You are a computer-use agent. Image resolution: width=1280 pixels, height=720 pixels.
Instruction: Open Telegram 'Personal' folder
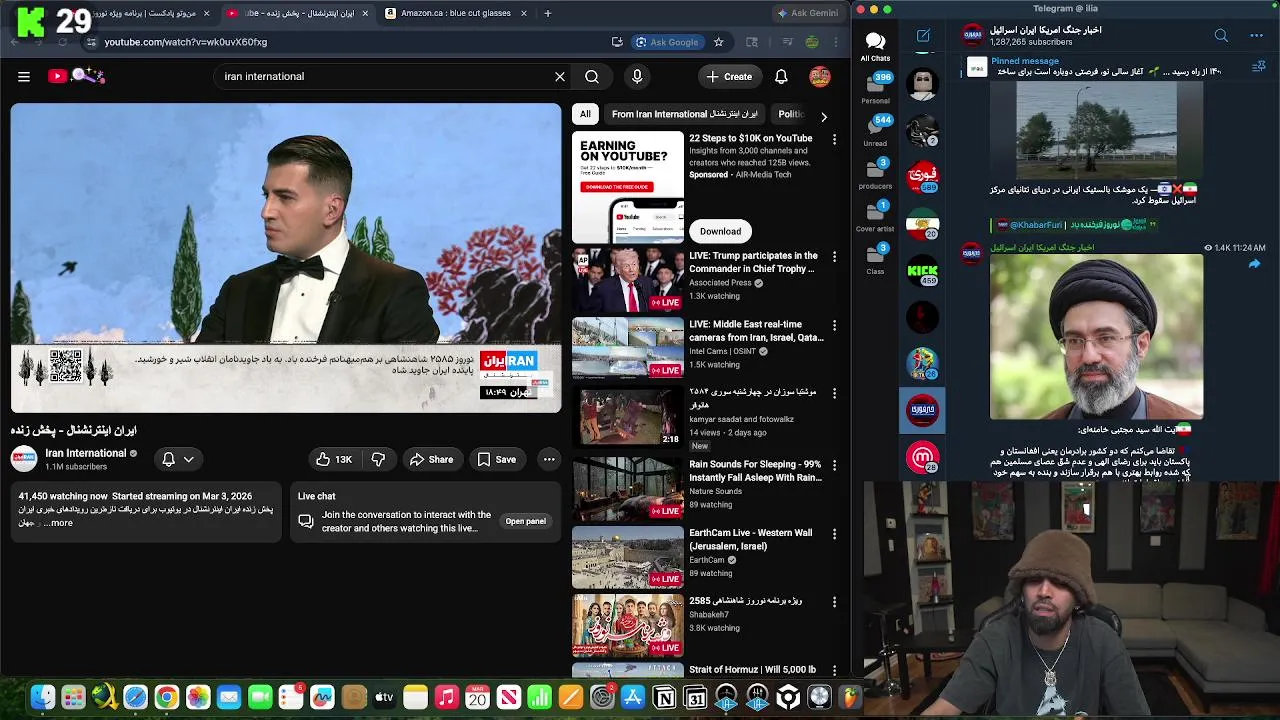[x=875, y=89]
